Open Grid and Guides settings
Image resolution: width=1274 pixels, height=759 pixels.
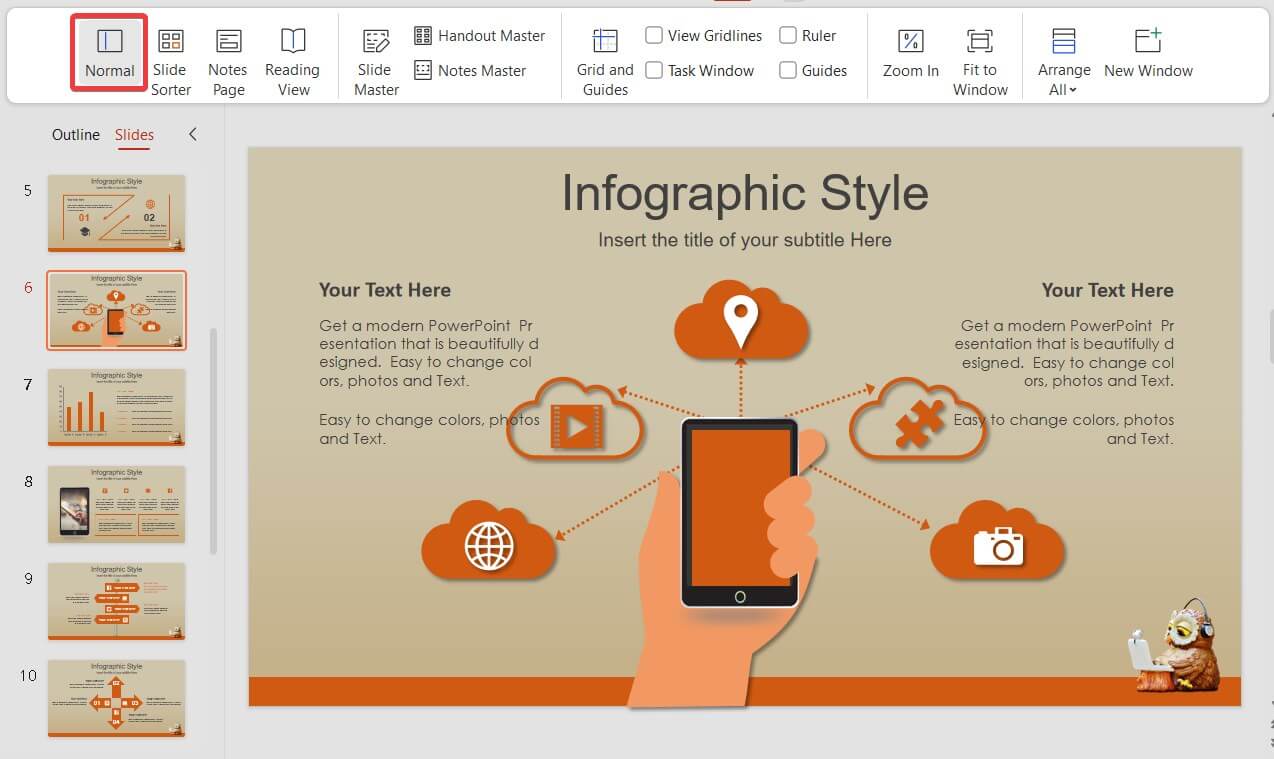[x=605, y=62]
